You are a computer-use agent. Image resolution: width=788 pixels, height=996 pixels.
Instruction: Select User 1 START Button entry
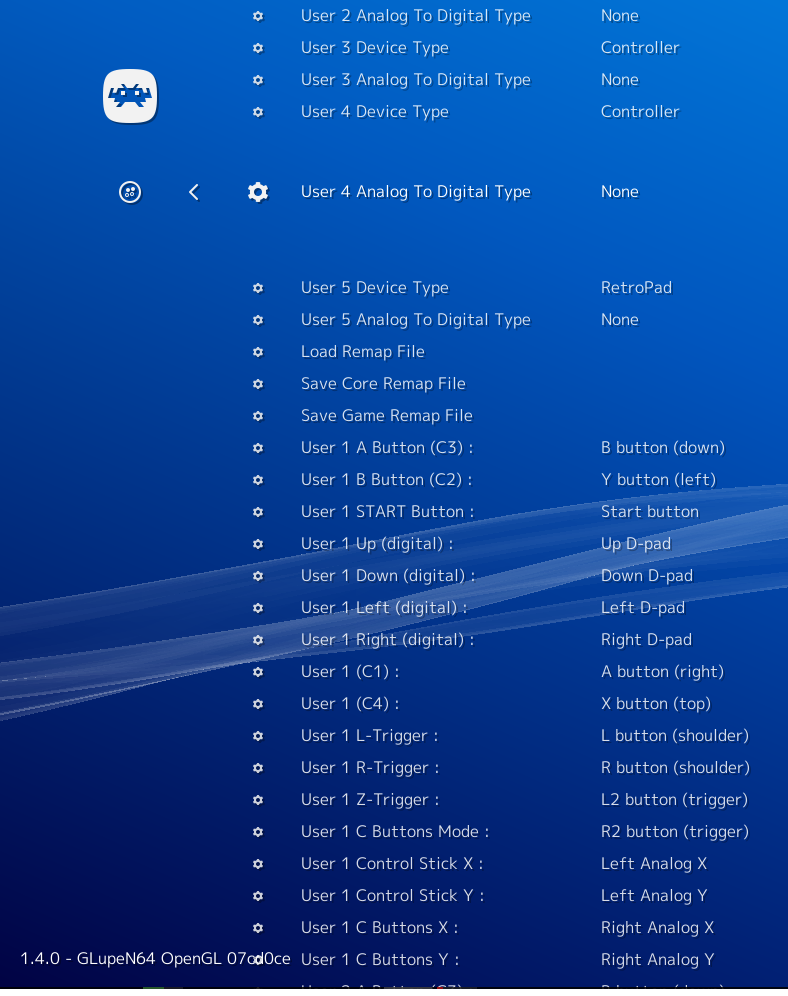click(387, 512)
